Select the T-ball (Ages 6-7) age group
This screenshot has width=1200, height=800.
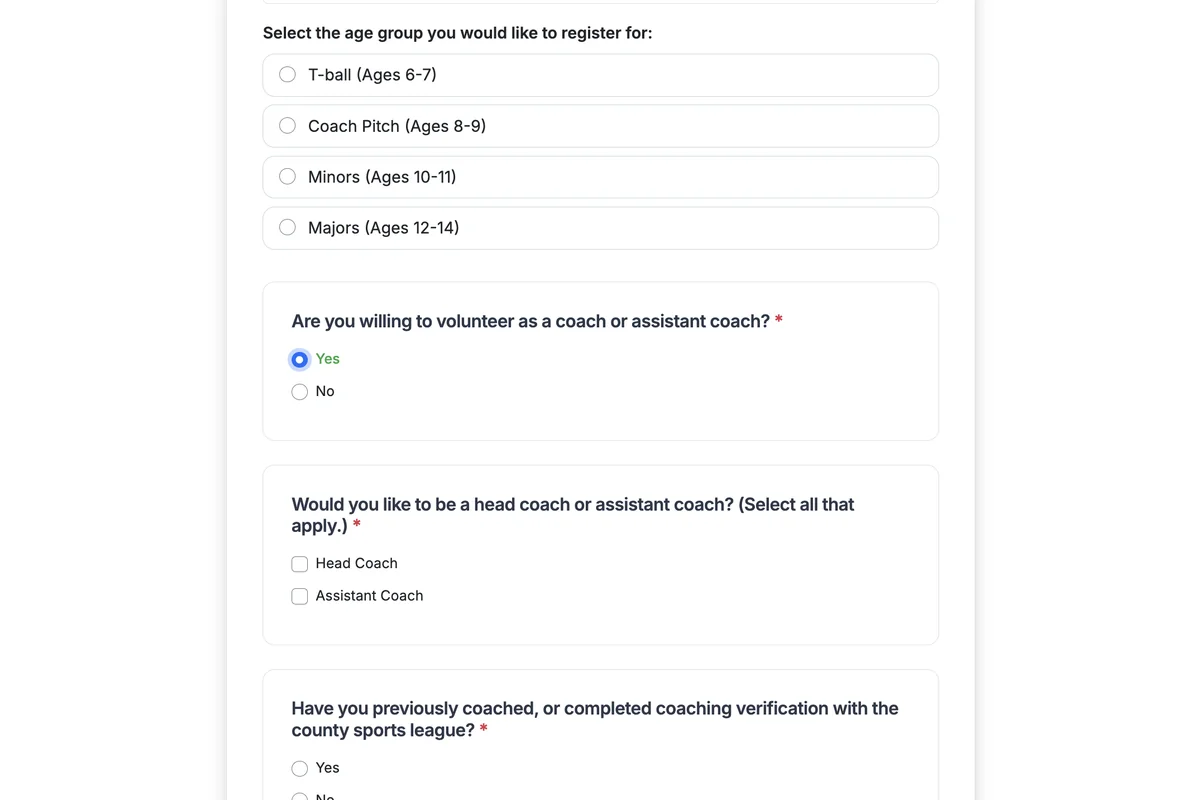tap(287, 74)
